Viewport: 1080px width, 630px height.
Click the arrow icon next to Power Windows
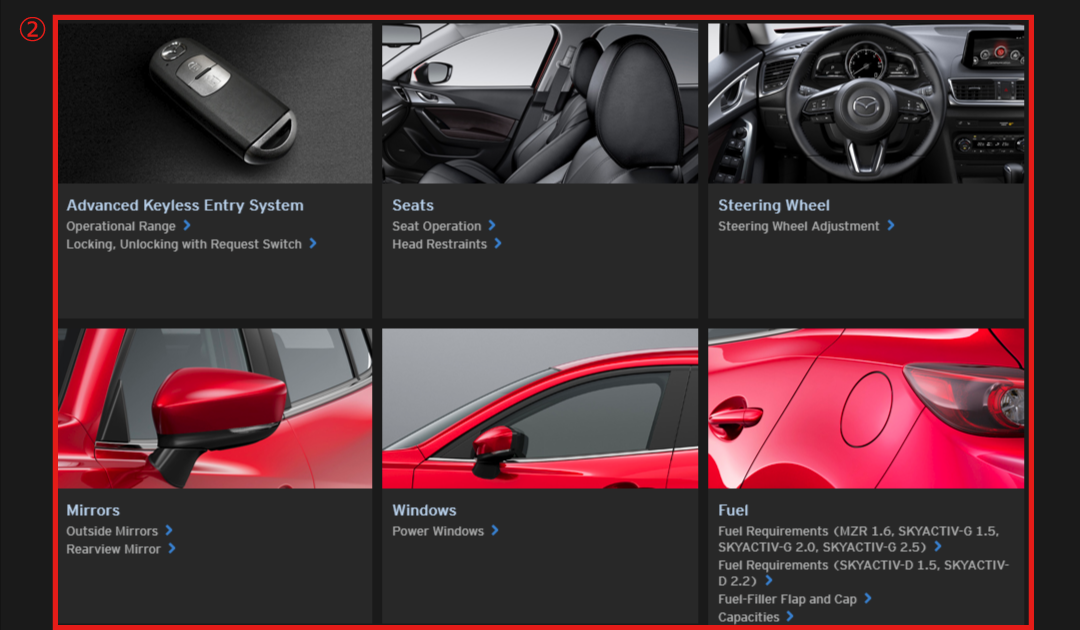coord(495,531)
